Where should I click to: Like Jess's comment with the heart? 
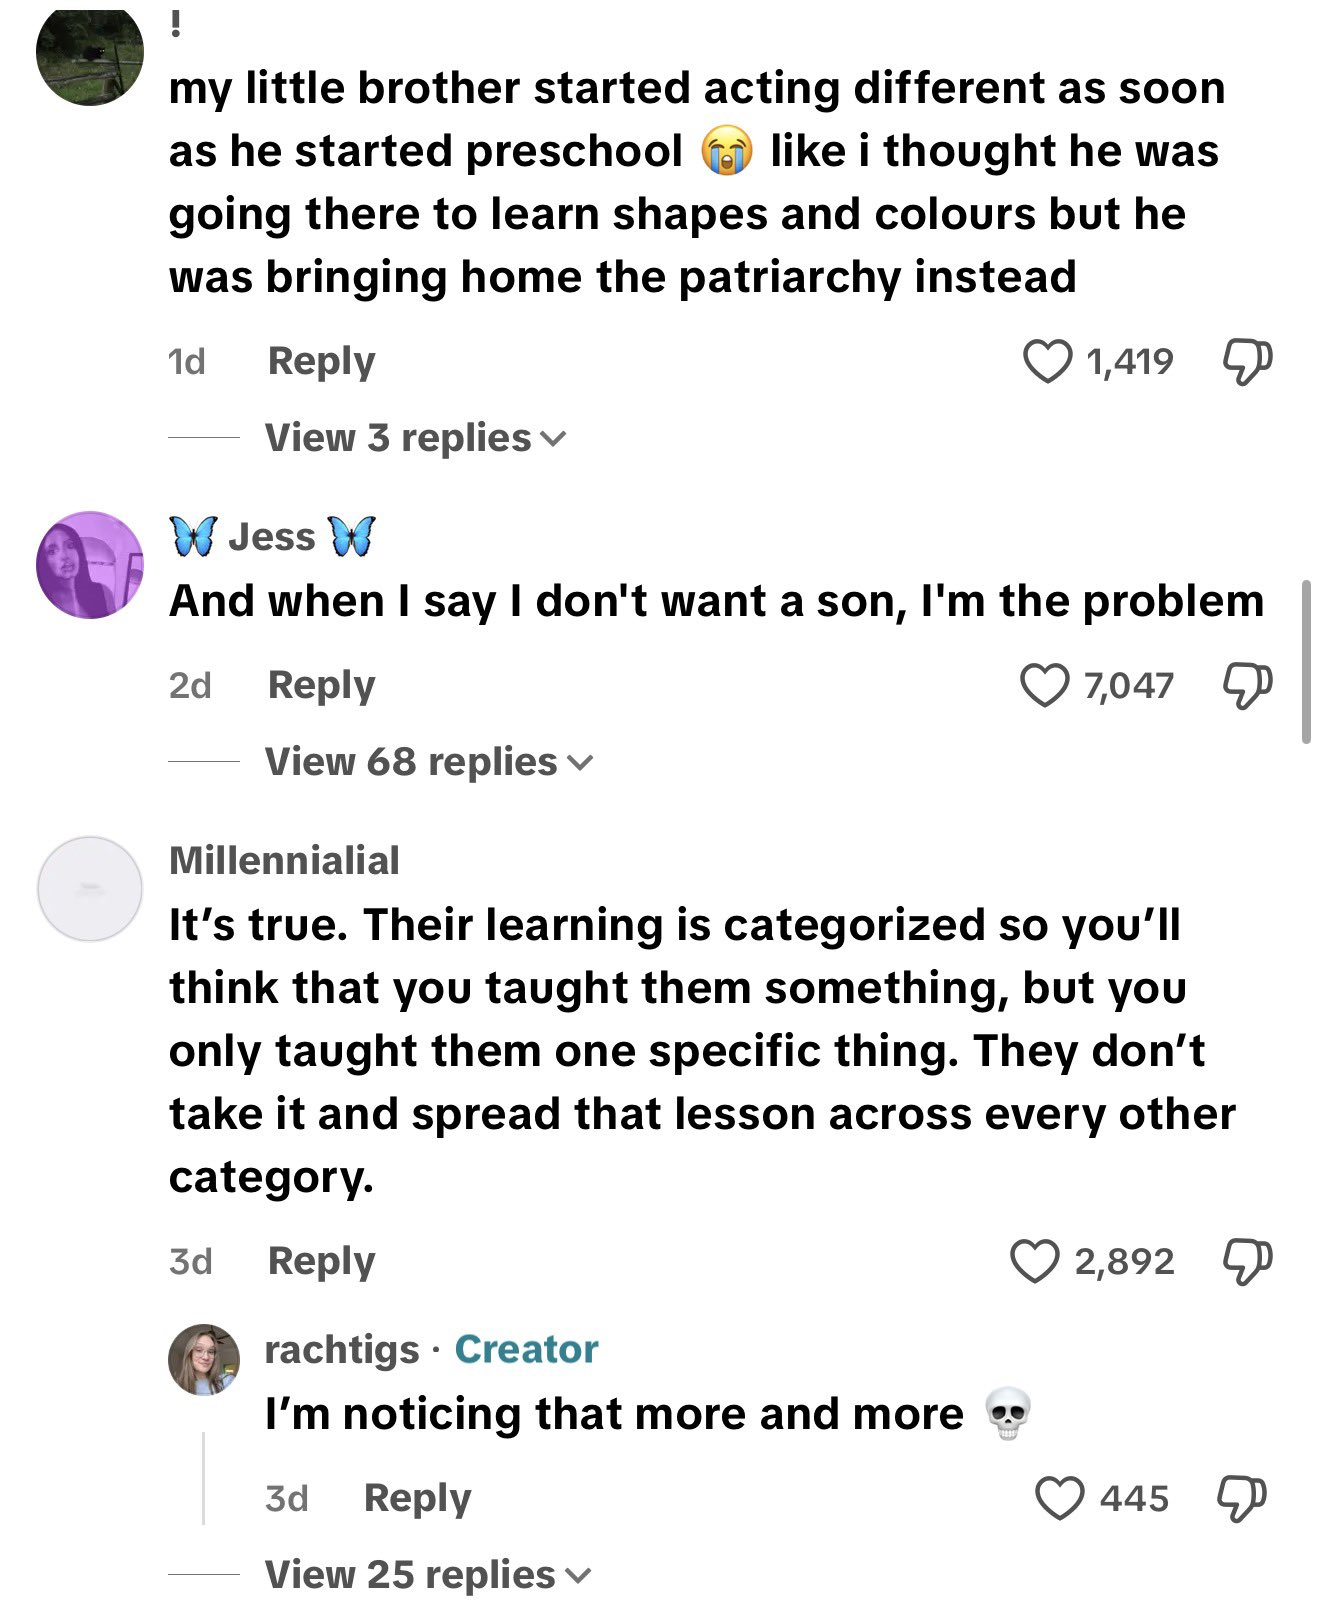1044,686
